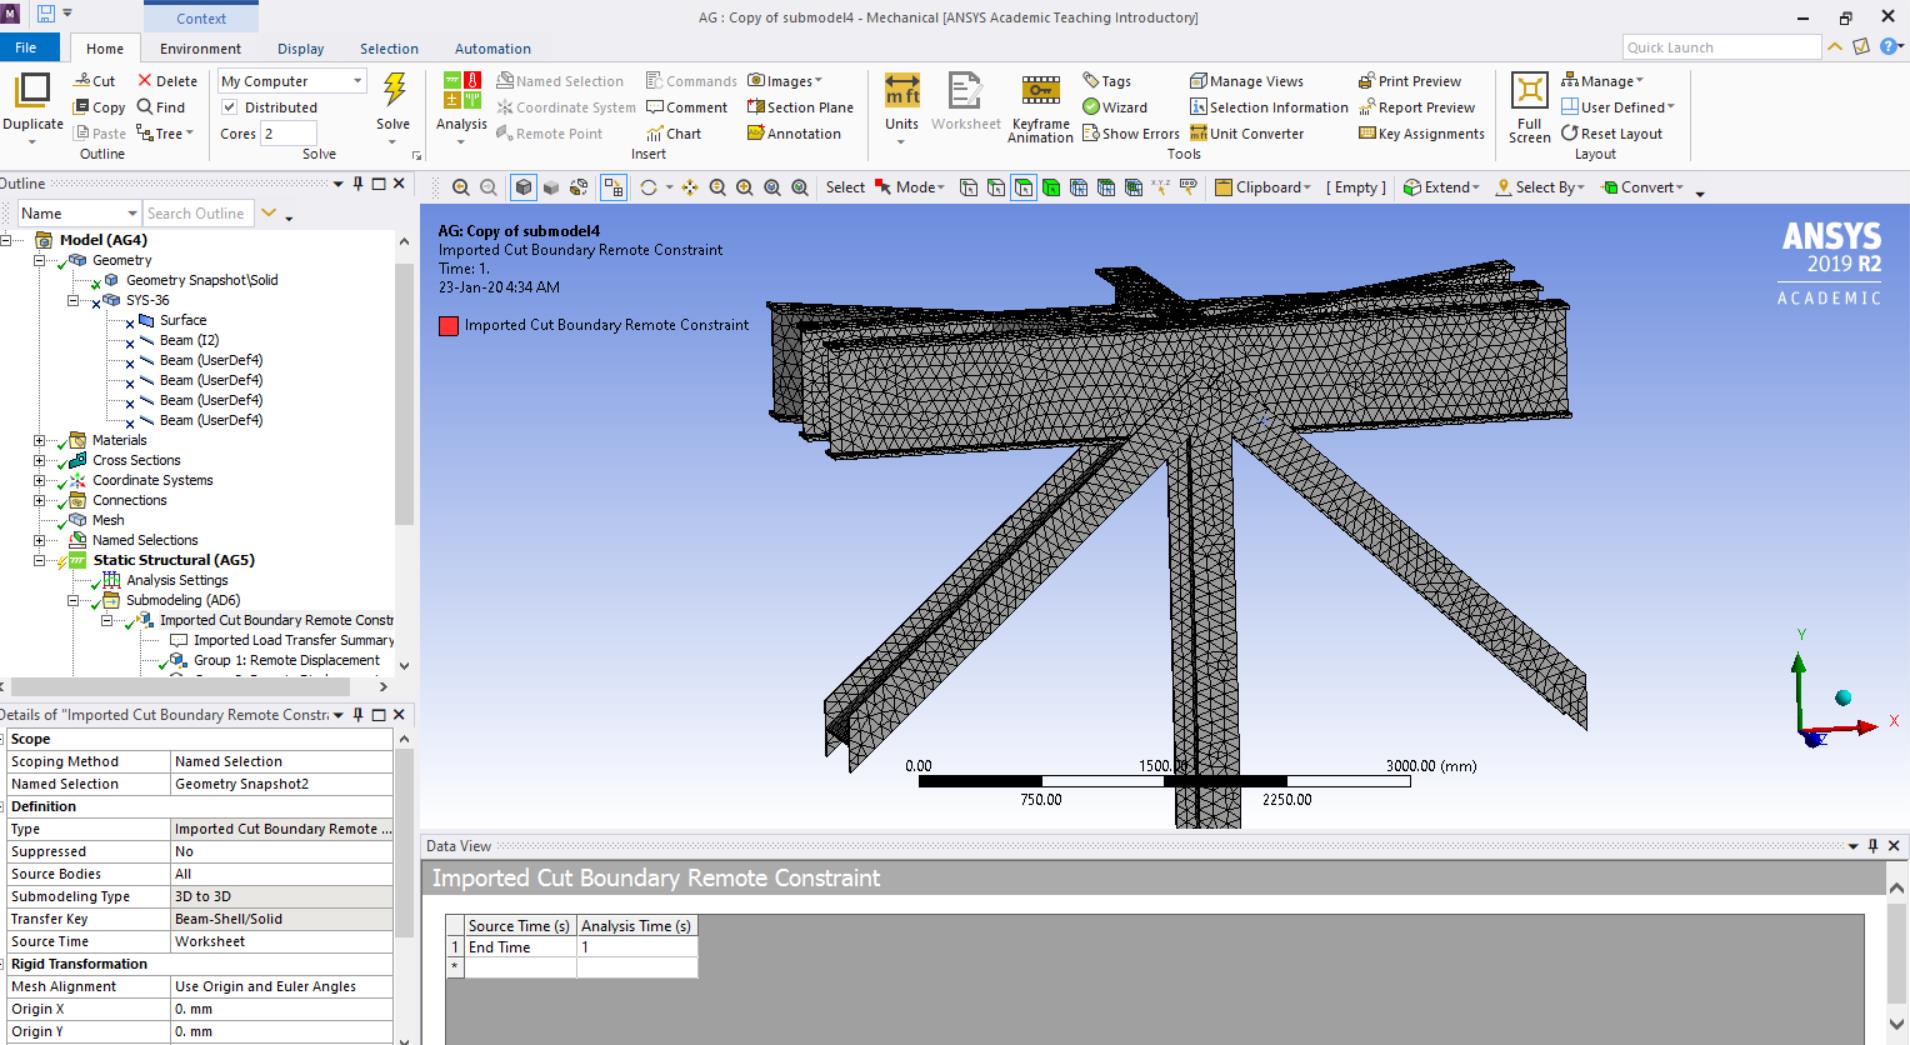
Task: Switch to the Environment ribbon tab
Action: tap(200, 48)
